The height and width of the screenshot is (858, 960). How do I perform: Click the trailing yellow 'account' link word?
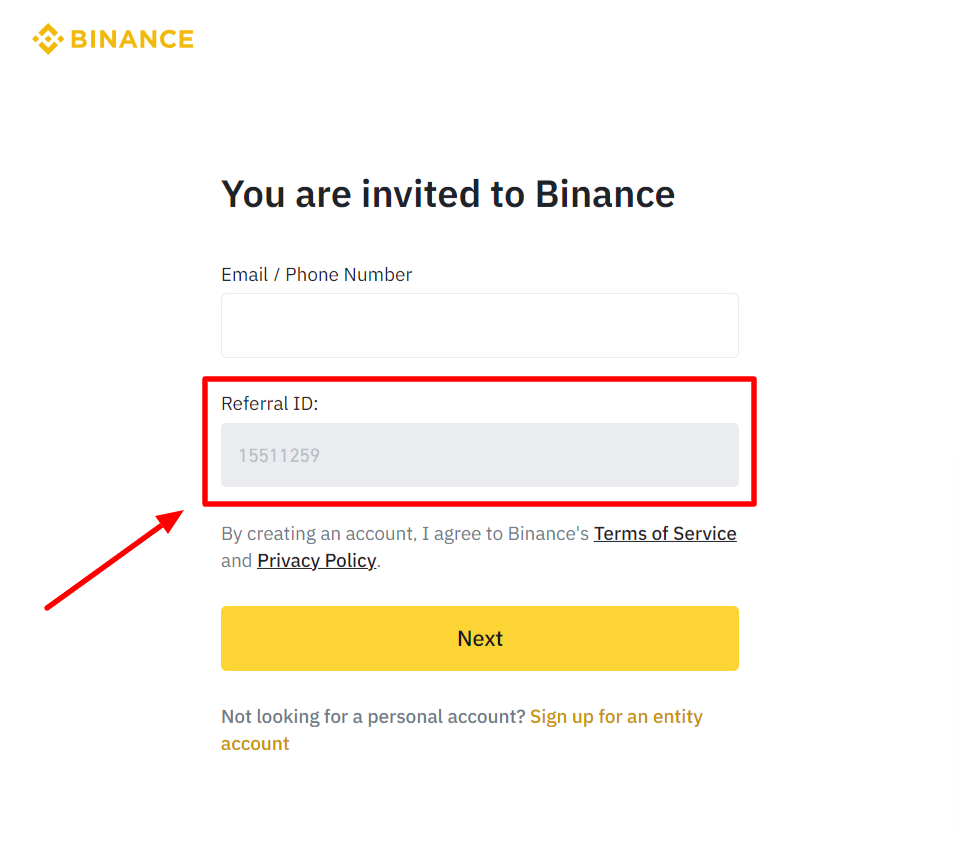255,743
